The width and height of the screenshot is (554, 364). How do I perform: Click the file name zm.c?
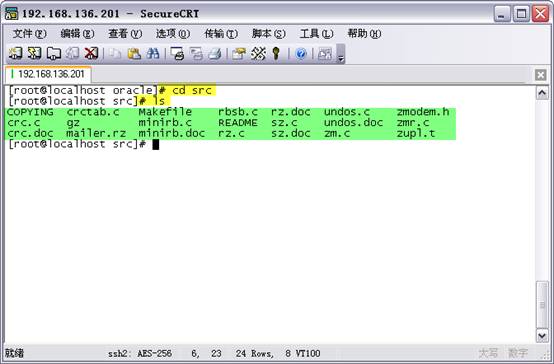[x=337, y=133]
